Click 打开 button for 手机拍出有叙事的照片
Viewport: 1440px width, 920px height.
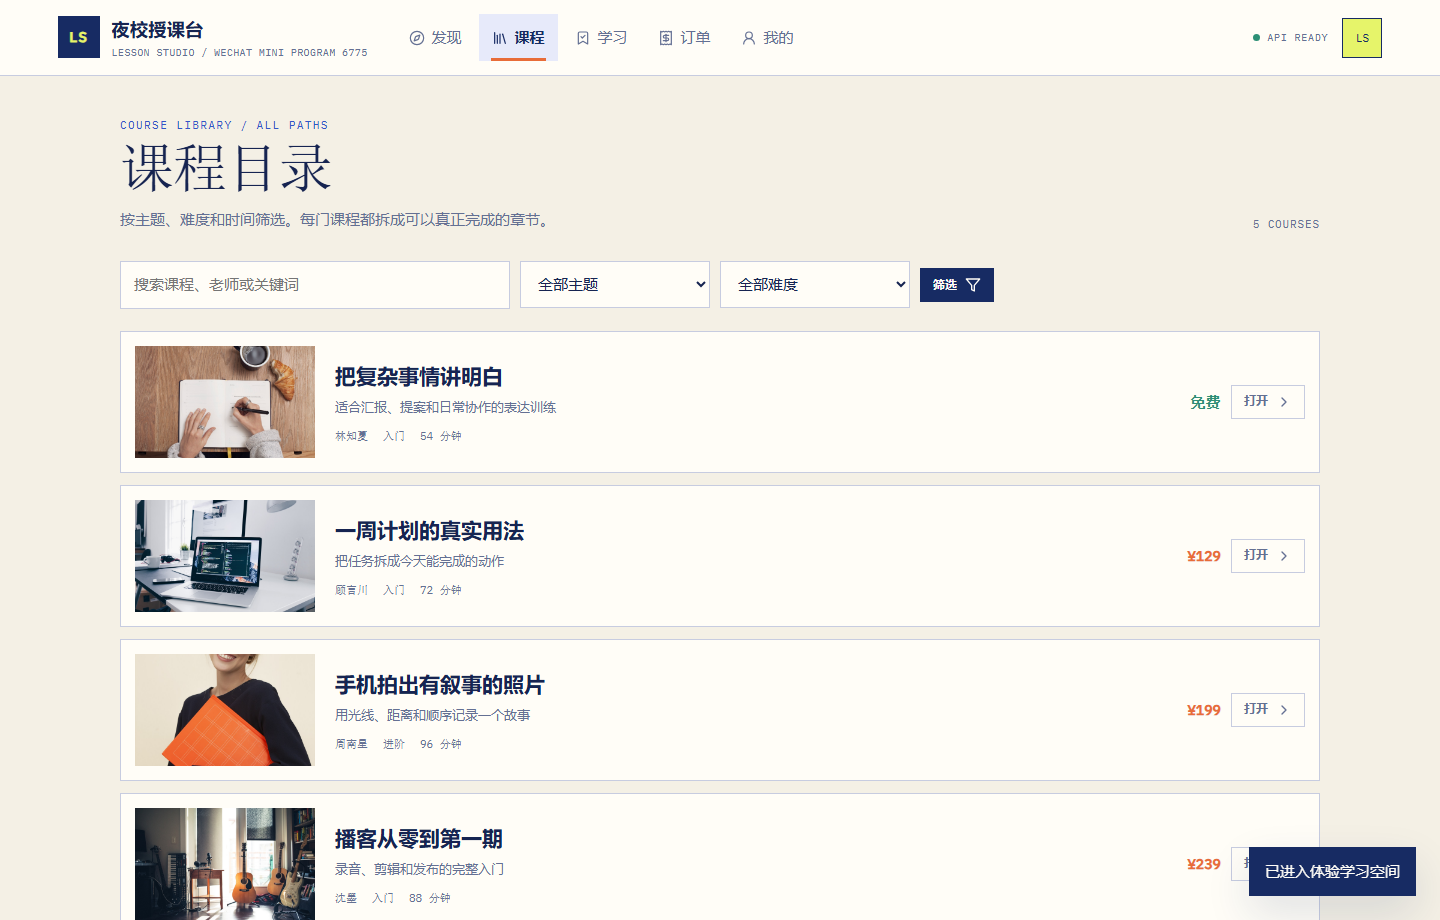(x=1268, y=710)
